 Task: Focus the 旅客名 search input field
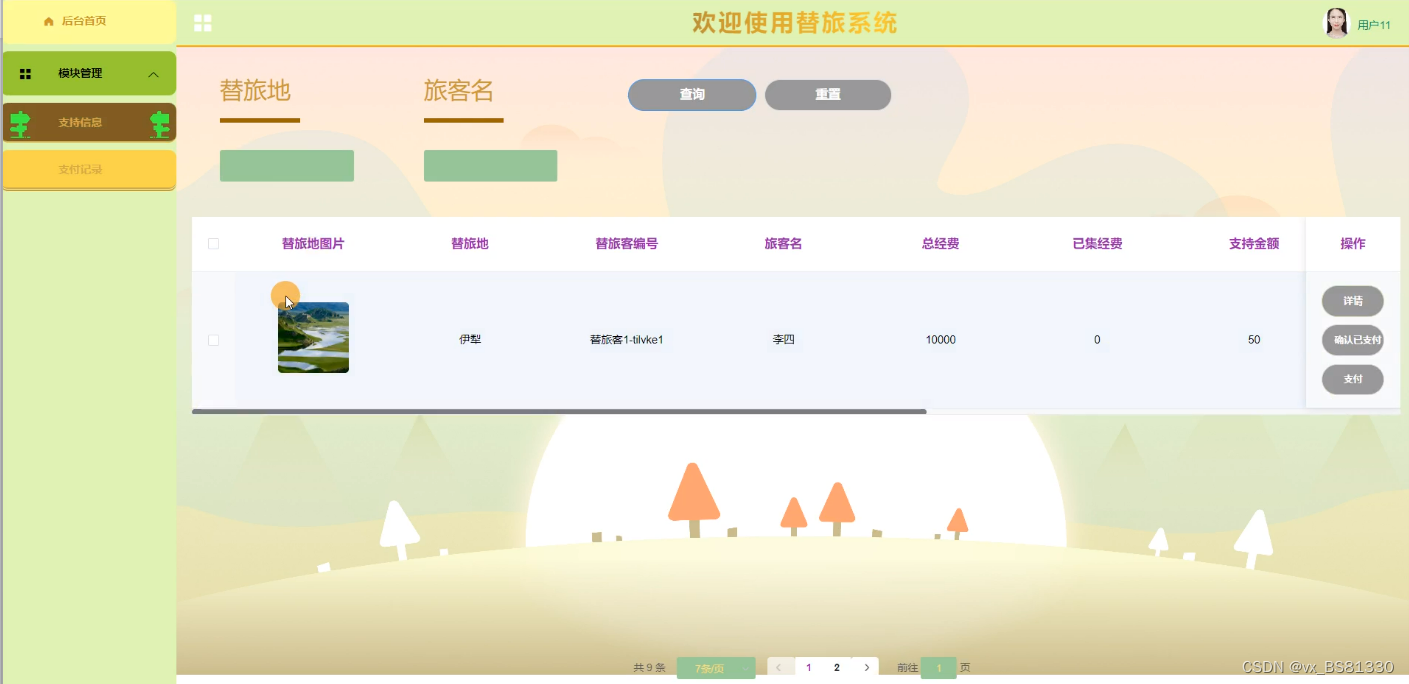(x=490, y=166)
